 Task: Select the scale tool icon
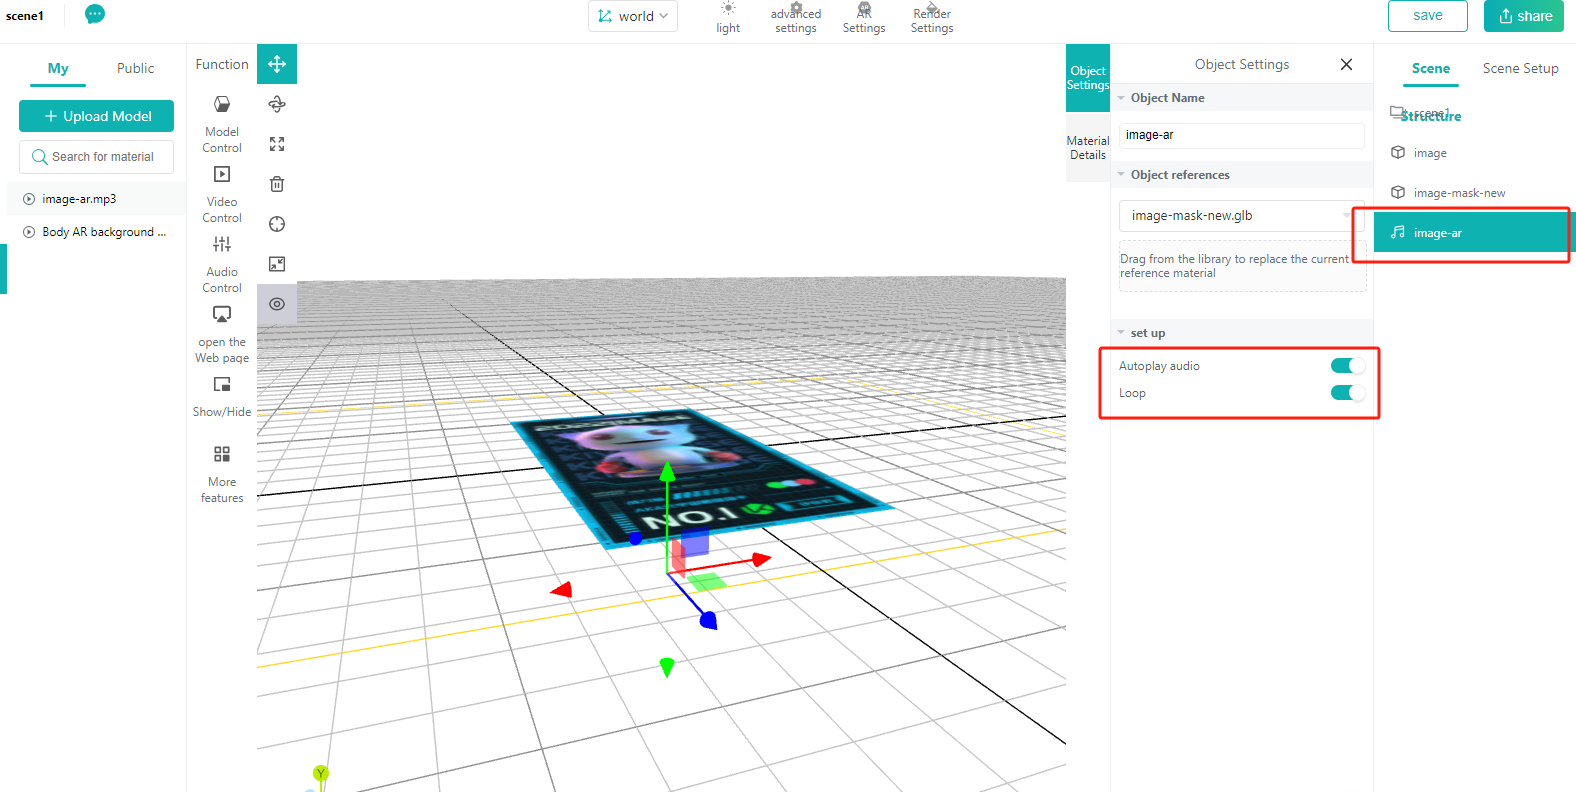[277, 144]
